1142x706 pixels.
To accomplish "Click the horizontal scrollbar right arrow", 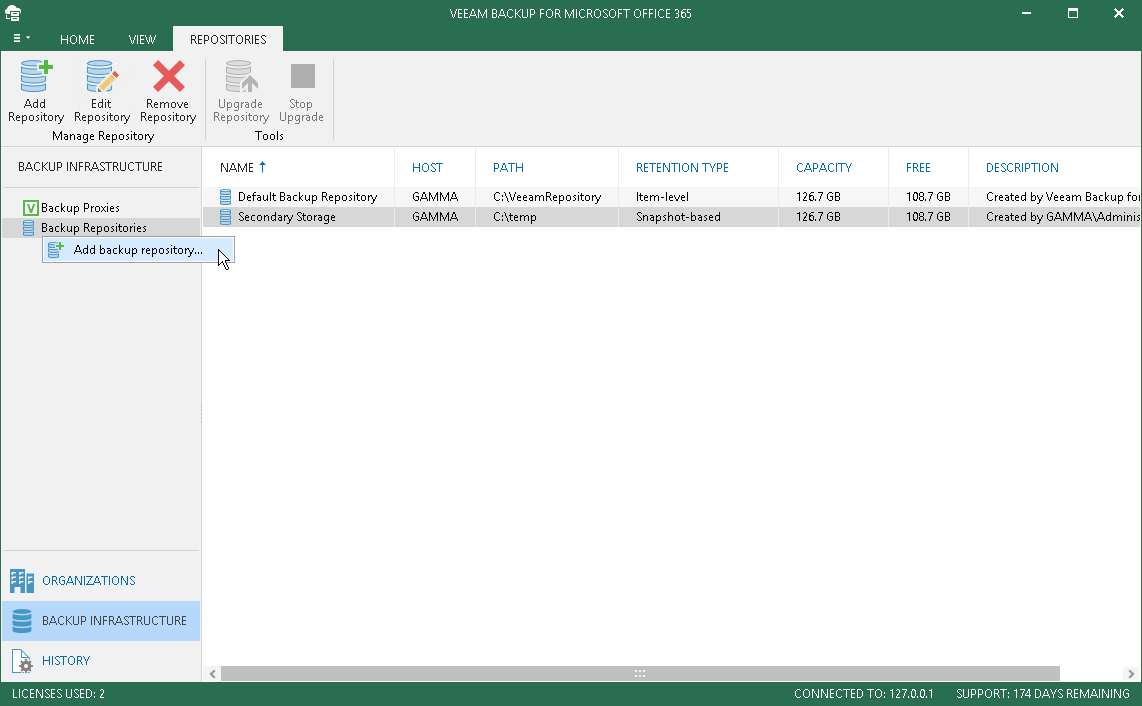I will coord(1131,674).
